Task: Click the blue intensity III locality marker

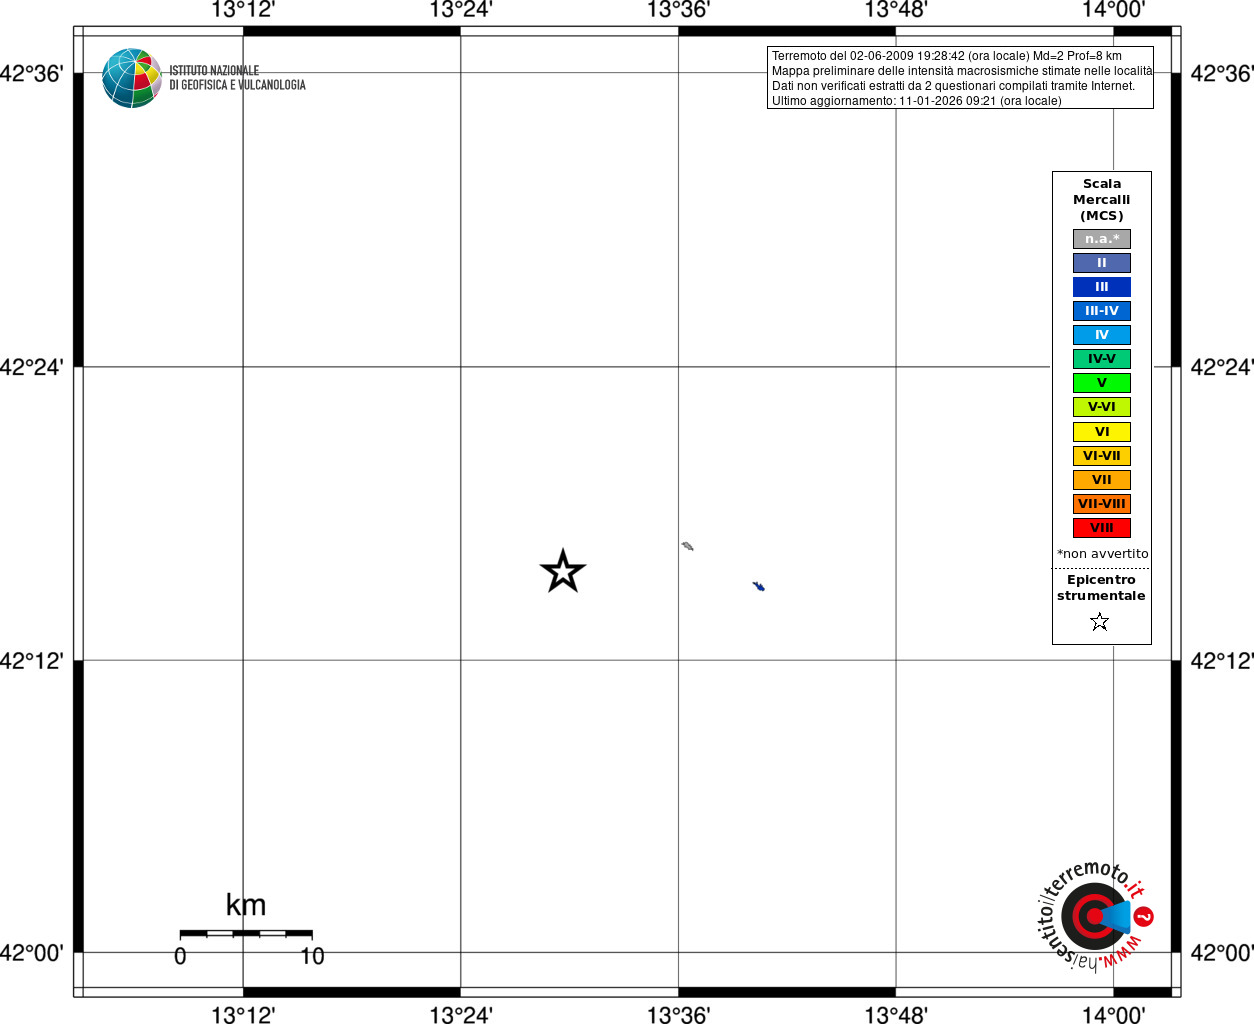Action: [759, 586]
